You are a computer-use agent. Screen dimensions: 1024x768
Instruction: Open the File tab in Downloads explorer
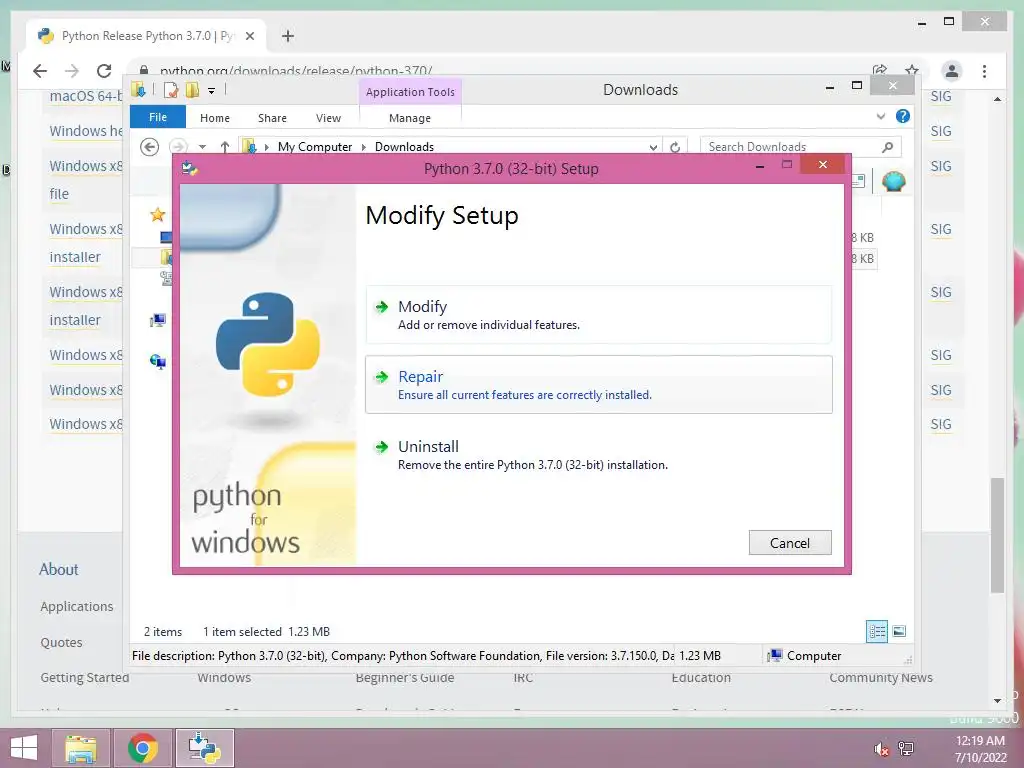157,117
